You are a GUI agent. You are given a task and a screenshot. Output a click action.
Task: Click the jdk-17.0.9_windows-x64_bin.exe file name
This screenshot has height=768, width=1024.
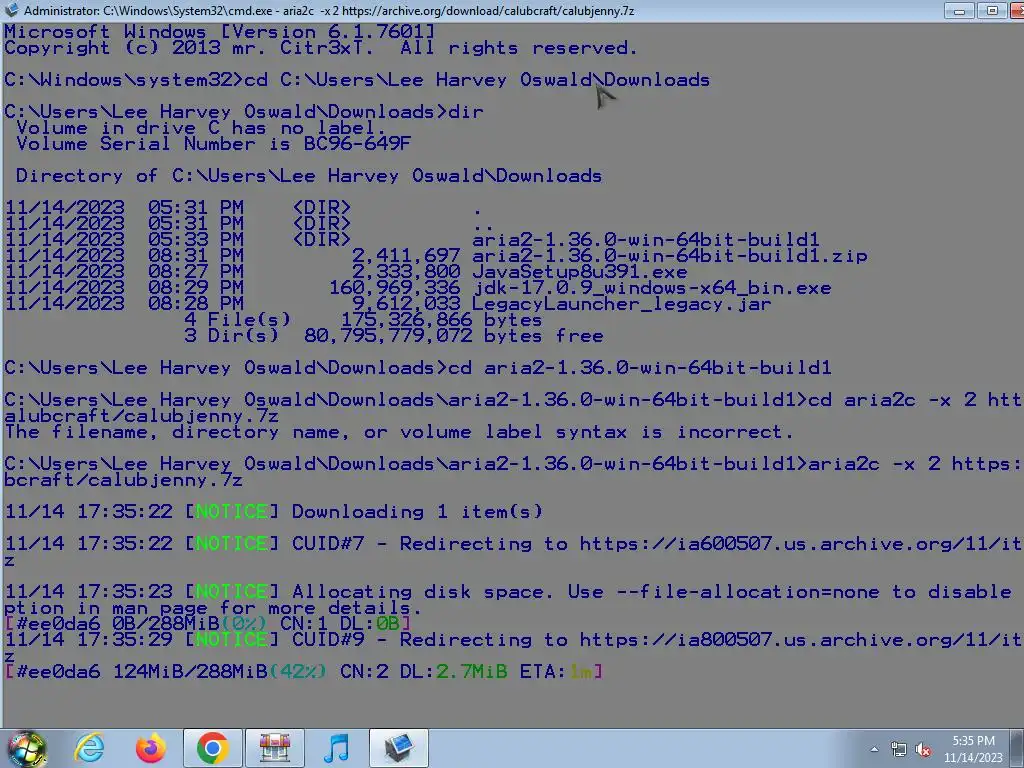(x=651, y=288)
